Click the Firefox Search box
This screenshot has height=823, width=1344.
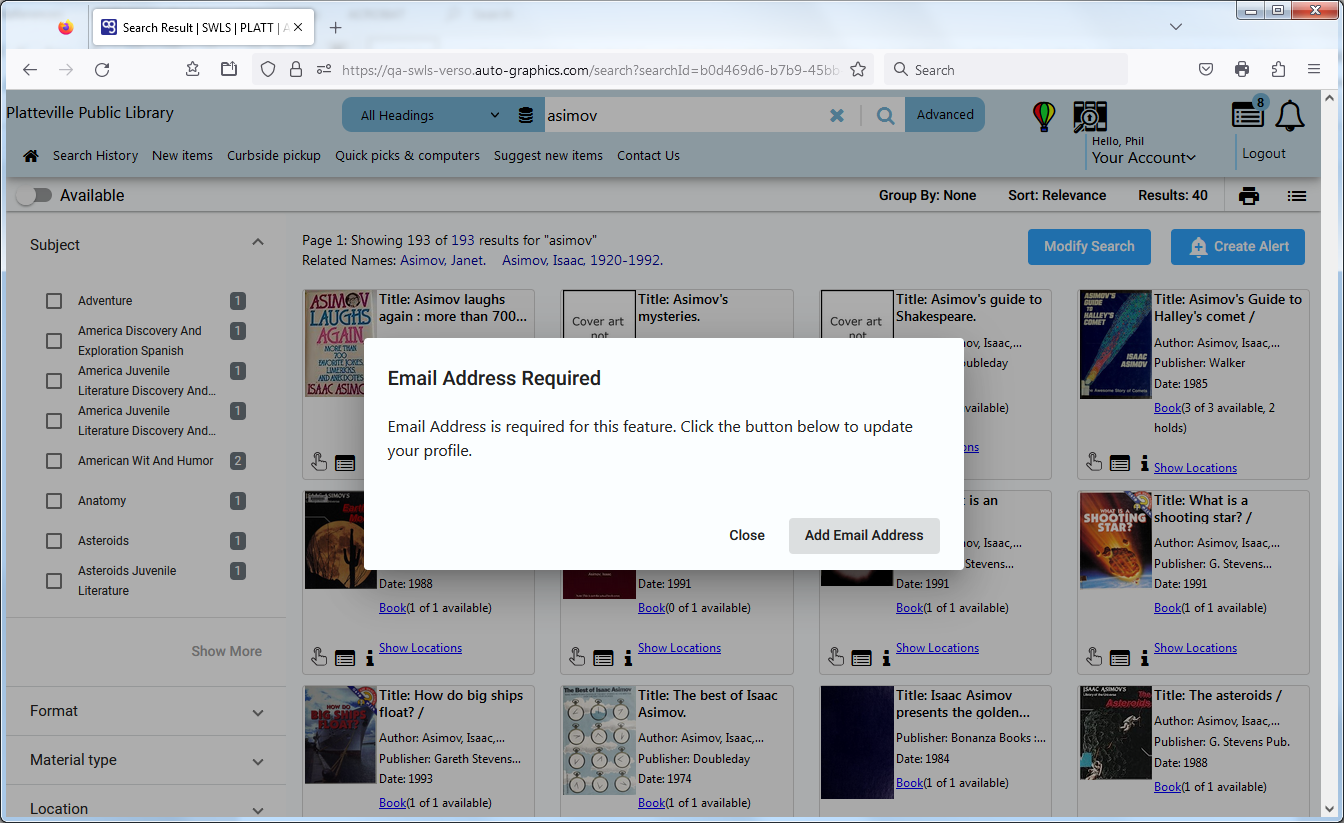pyautogui.click(x=1006, y=70)
